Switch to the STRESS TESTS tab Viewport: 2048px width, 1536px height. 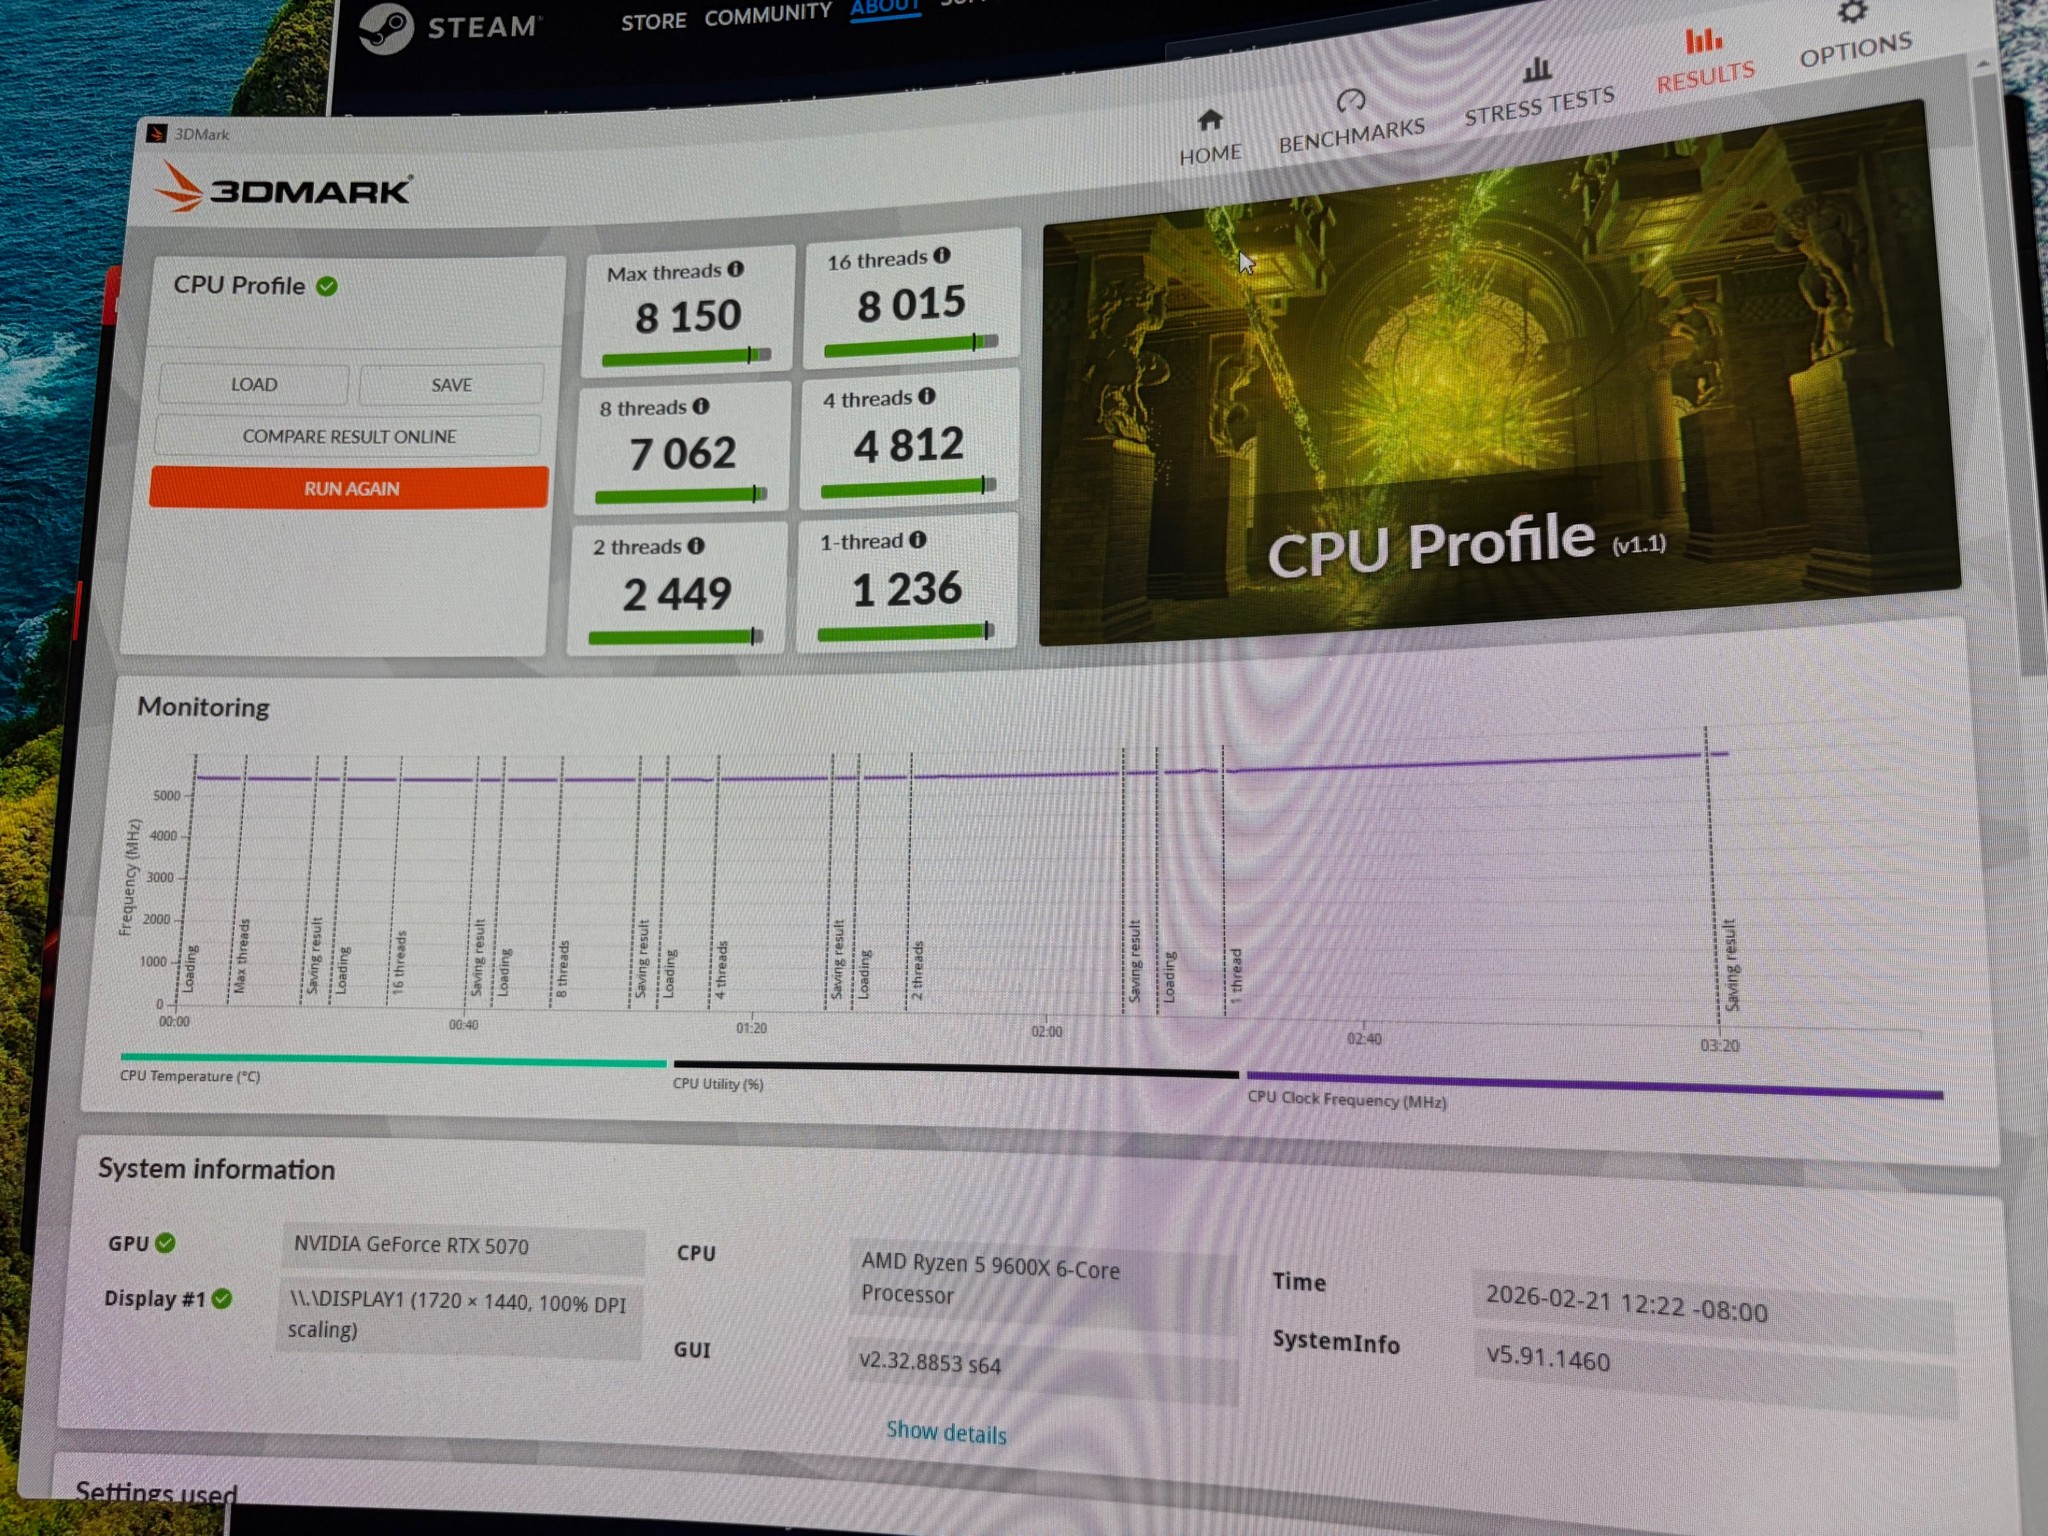[1539, 92]
